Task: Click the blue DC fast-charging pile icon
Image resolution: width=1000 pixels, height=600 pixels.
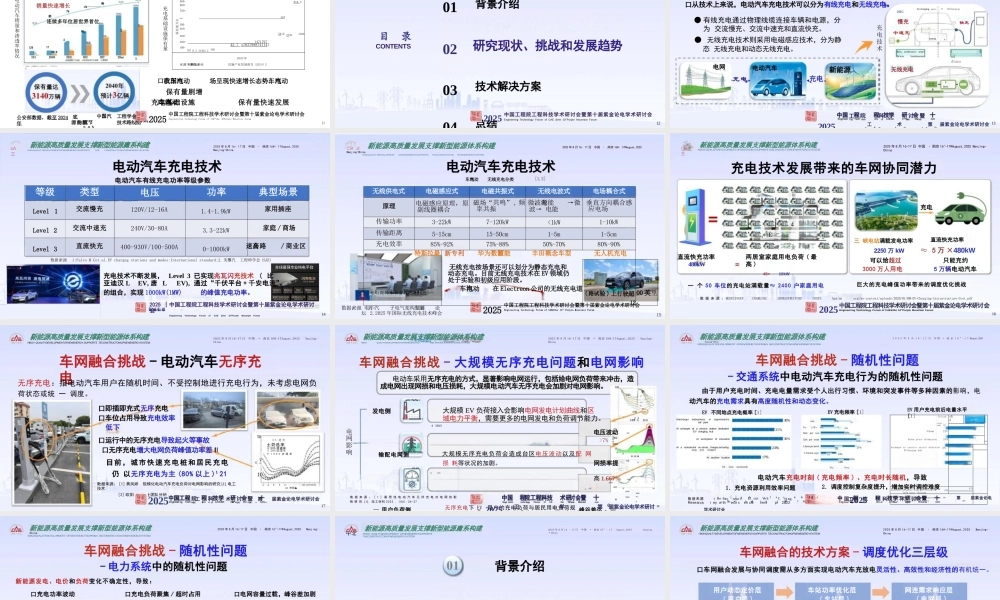Action: click(694, 217)
